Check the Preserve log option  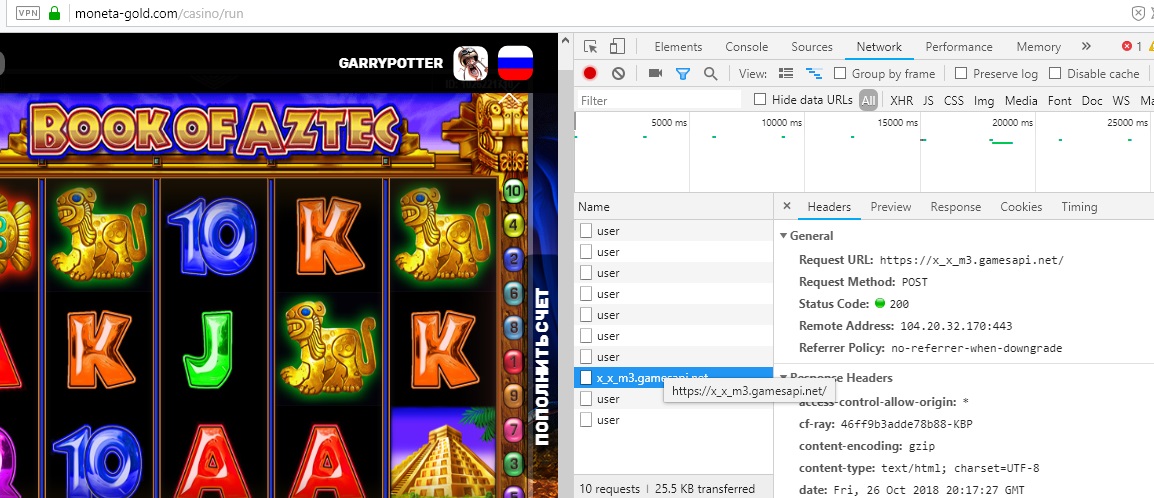coord(961,73)
